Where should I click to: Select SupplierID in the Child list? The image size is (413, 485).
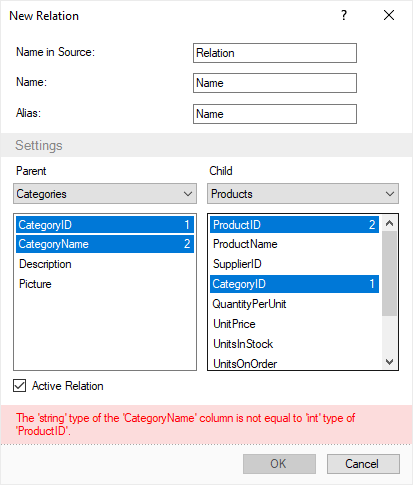[x=294, y=264]
